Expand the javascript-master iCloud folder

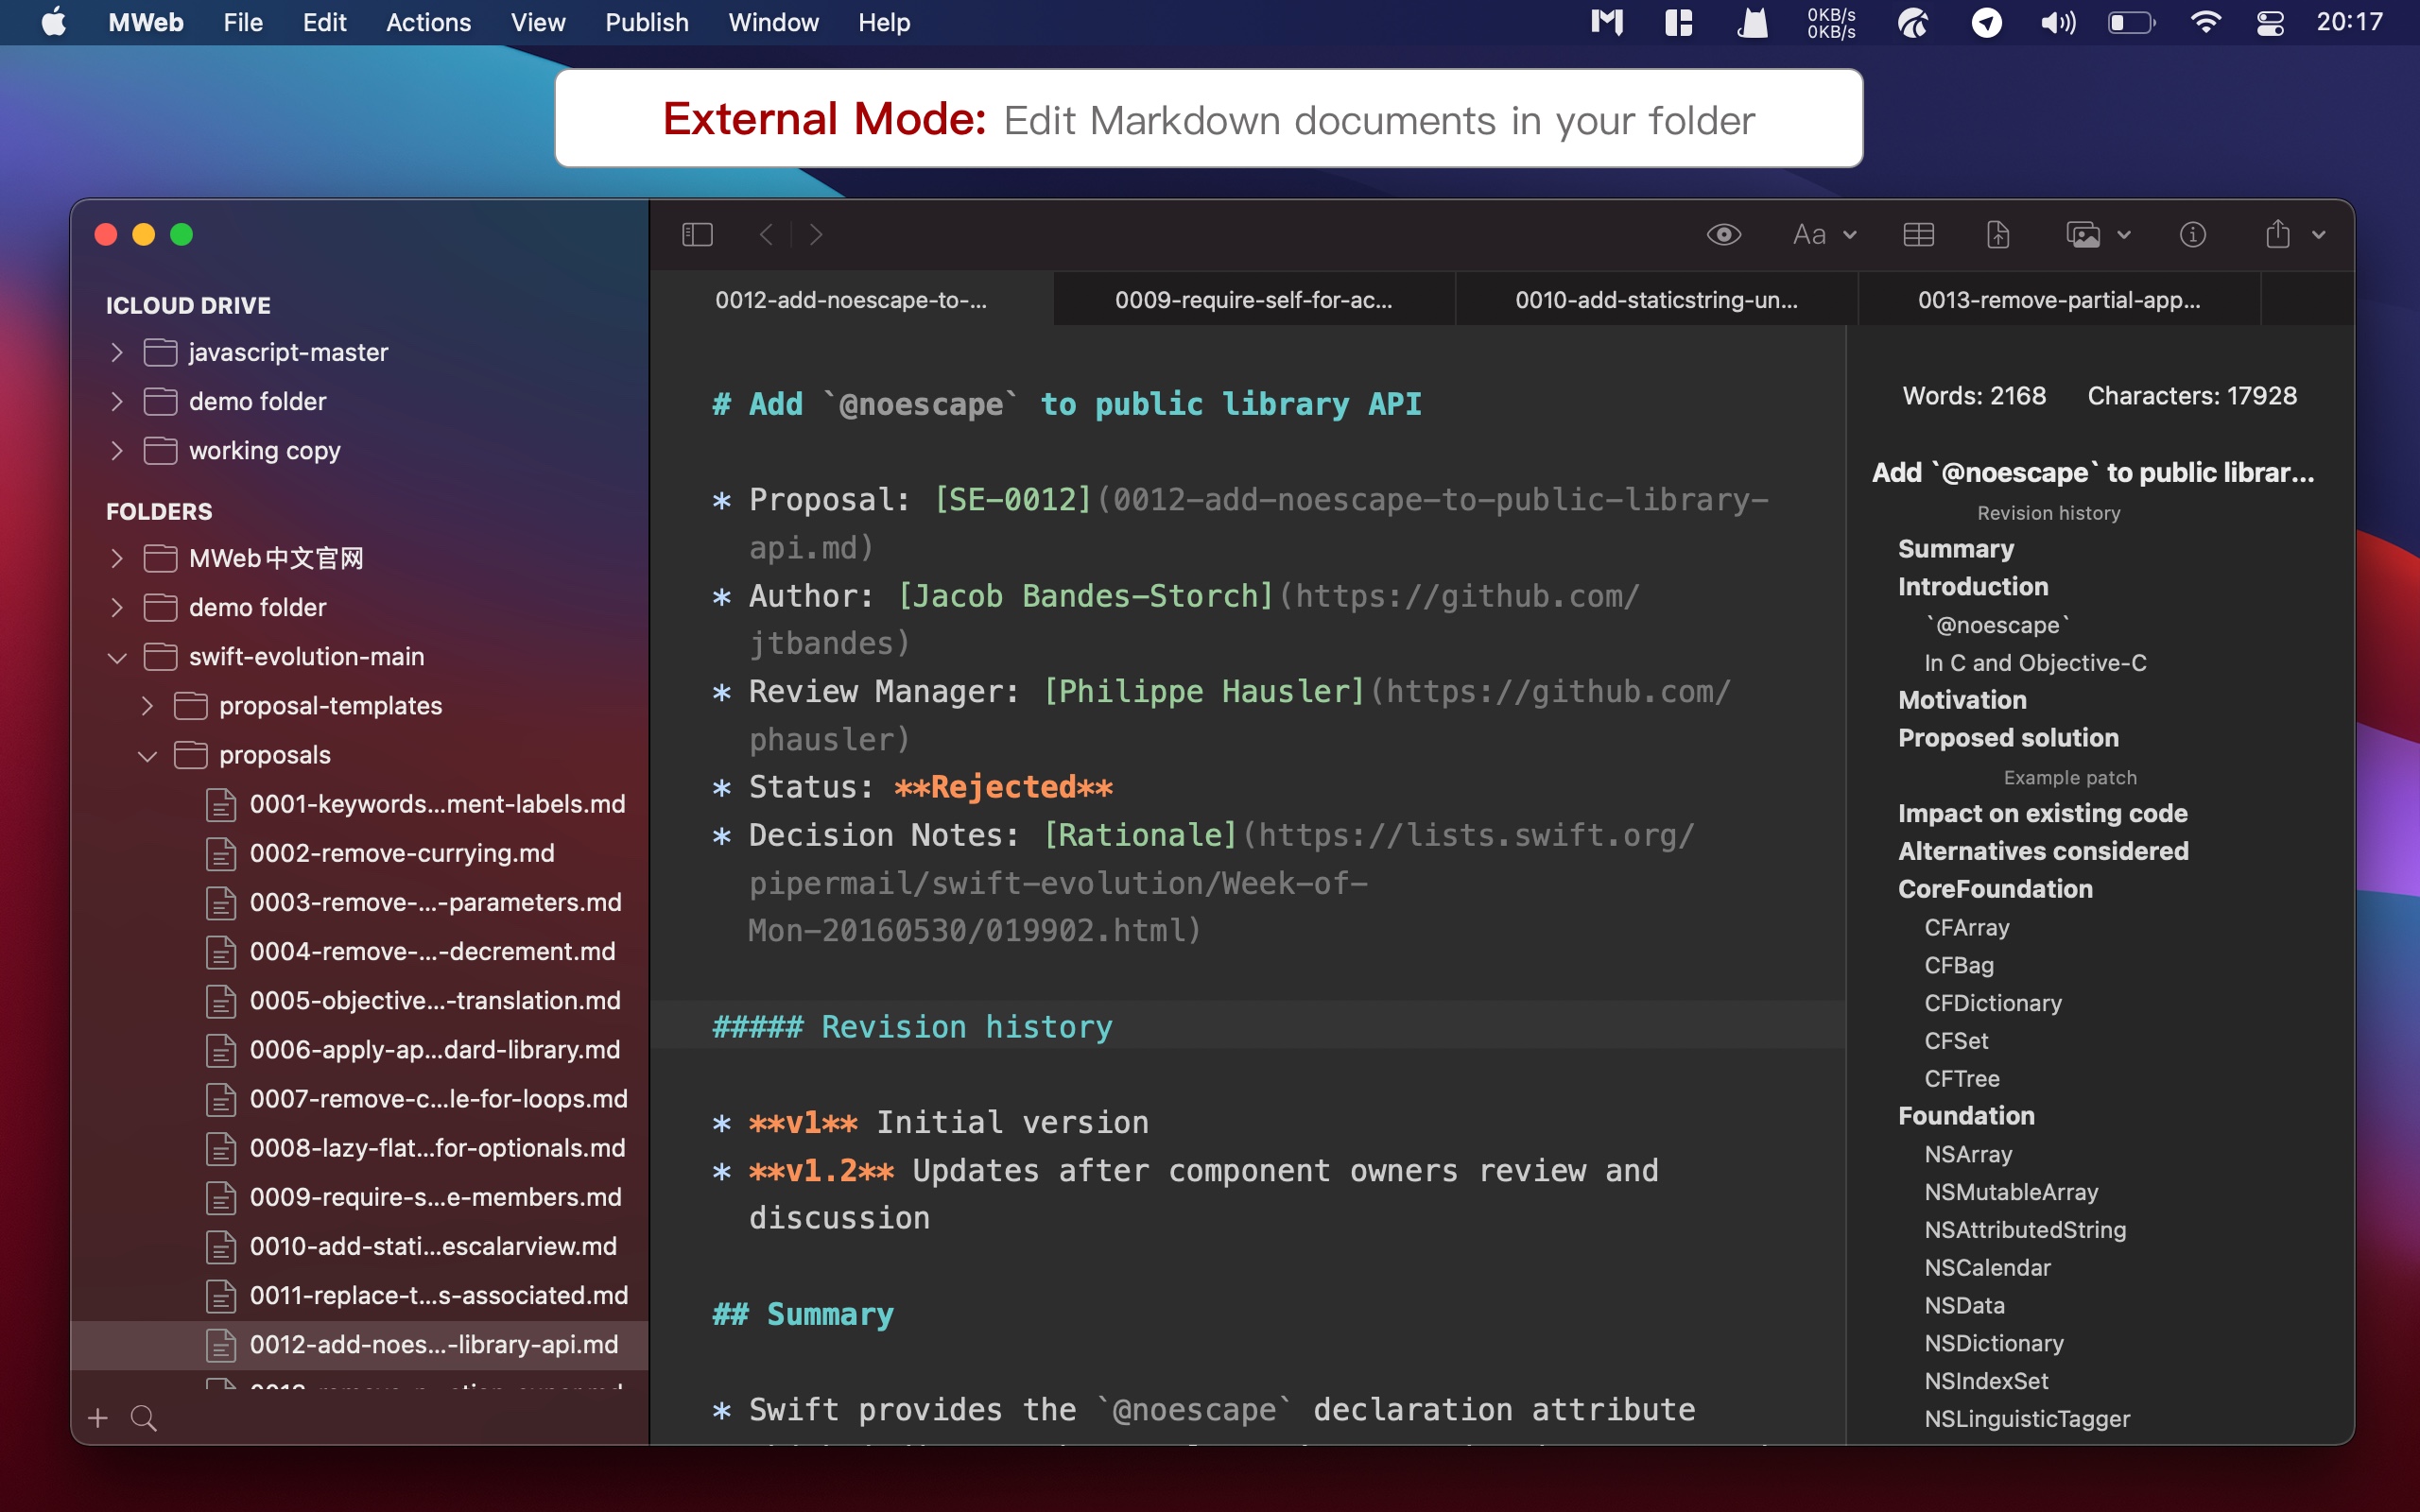point(117,352)
